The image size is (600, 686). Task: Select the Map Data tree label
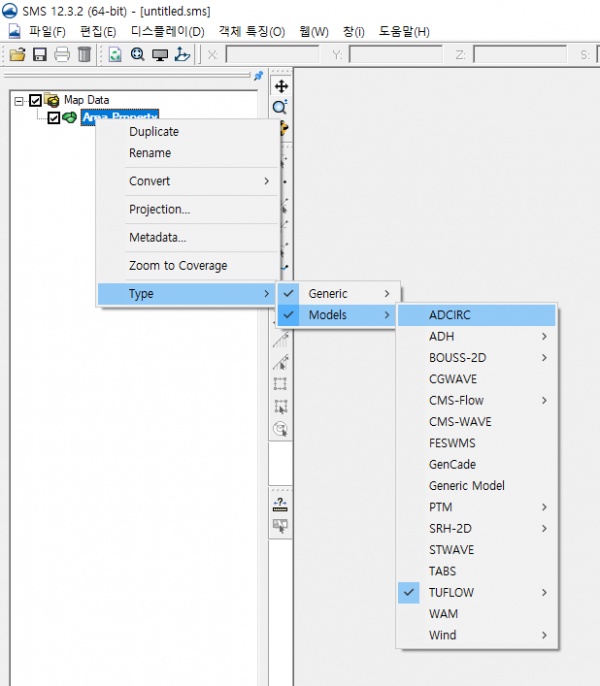(87, 100)
